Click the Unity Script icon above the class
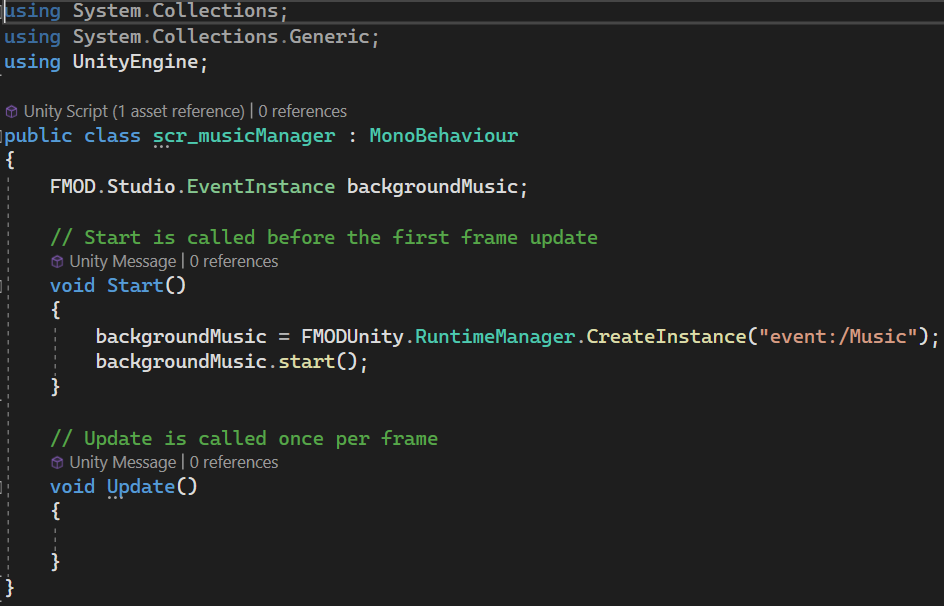The height and width of the screenshot is (606, 944). (x=12, y=111)
